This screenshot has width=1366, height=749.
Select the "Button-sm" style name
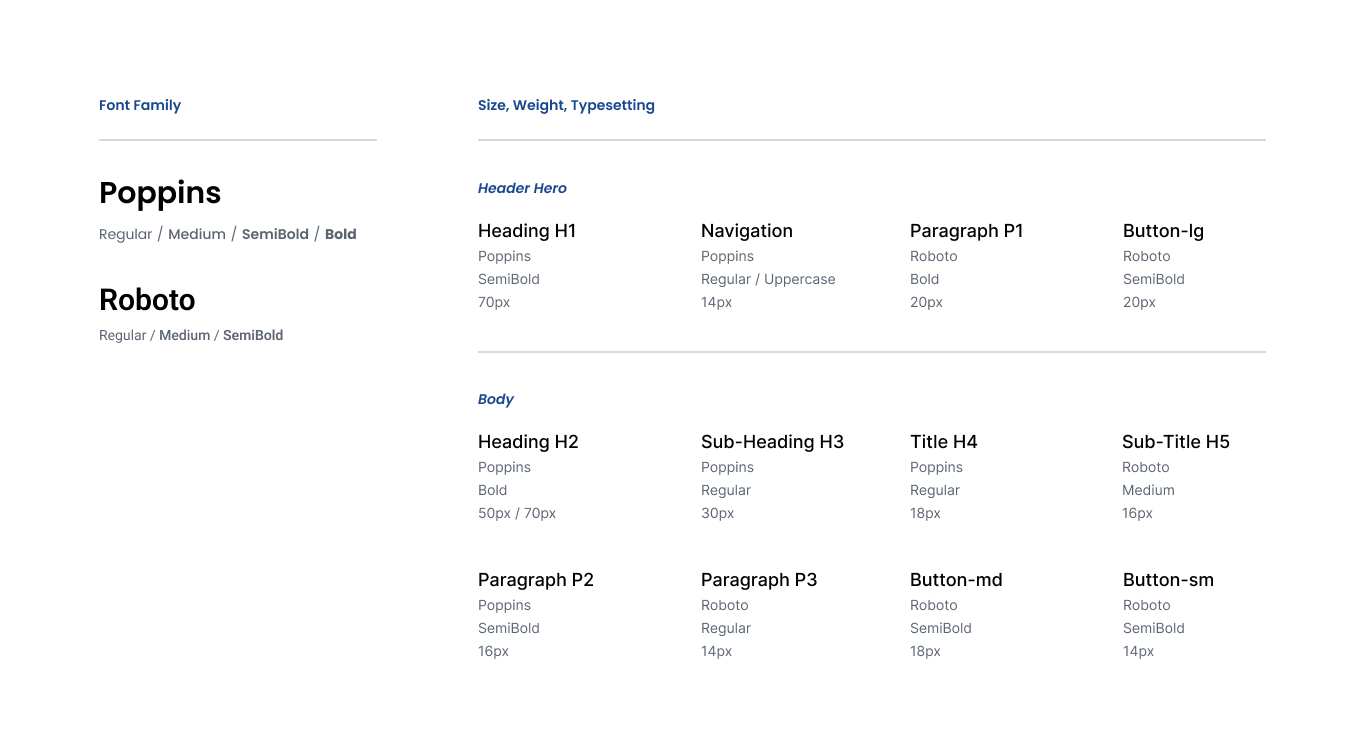(1168, 580)
